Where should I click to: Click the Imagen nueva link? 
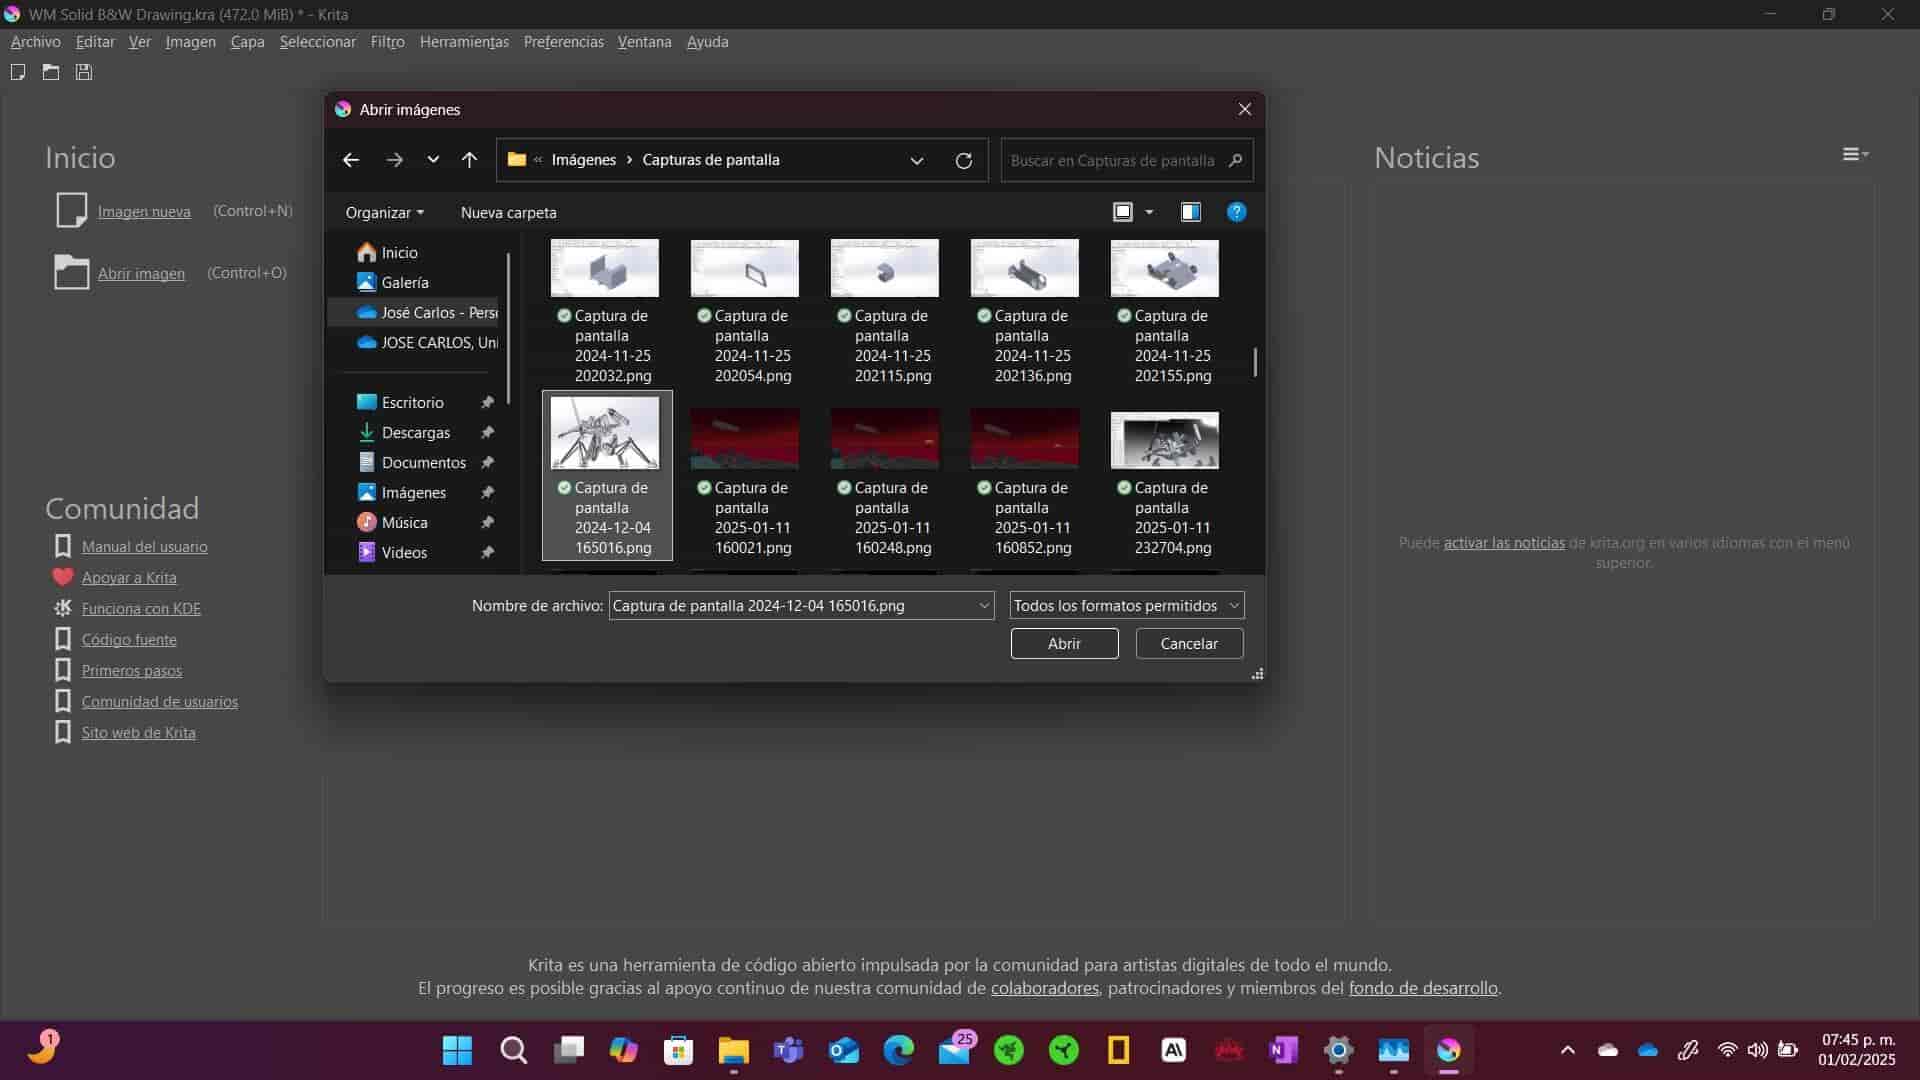[144, 211]
